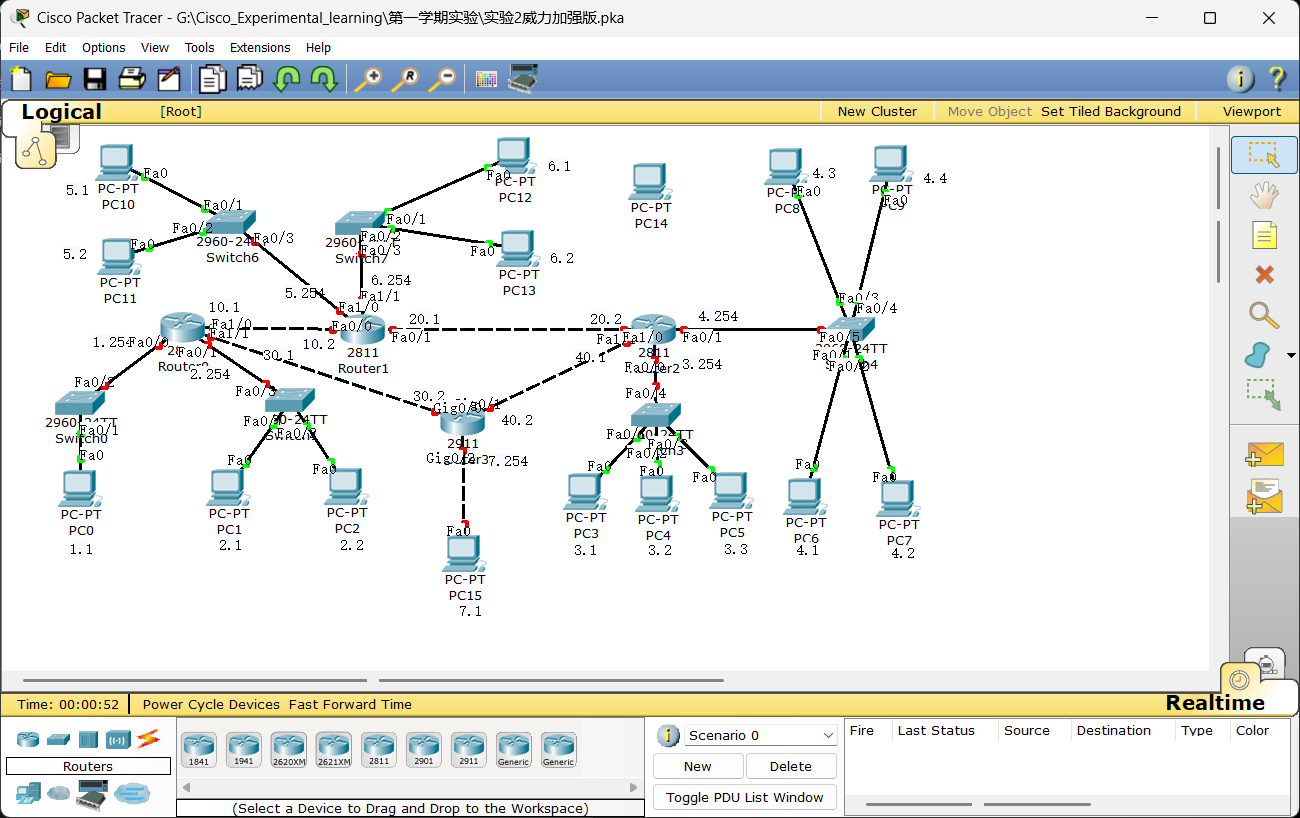Switch to the Logical workspace tab
Viewport: 1300px width, 818px height.
(x=61, y=112)
